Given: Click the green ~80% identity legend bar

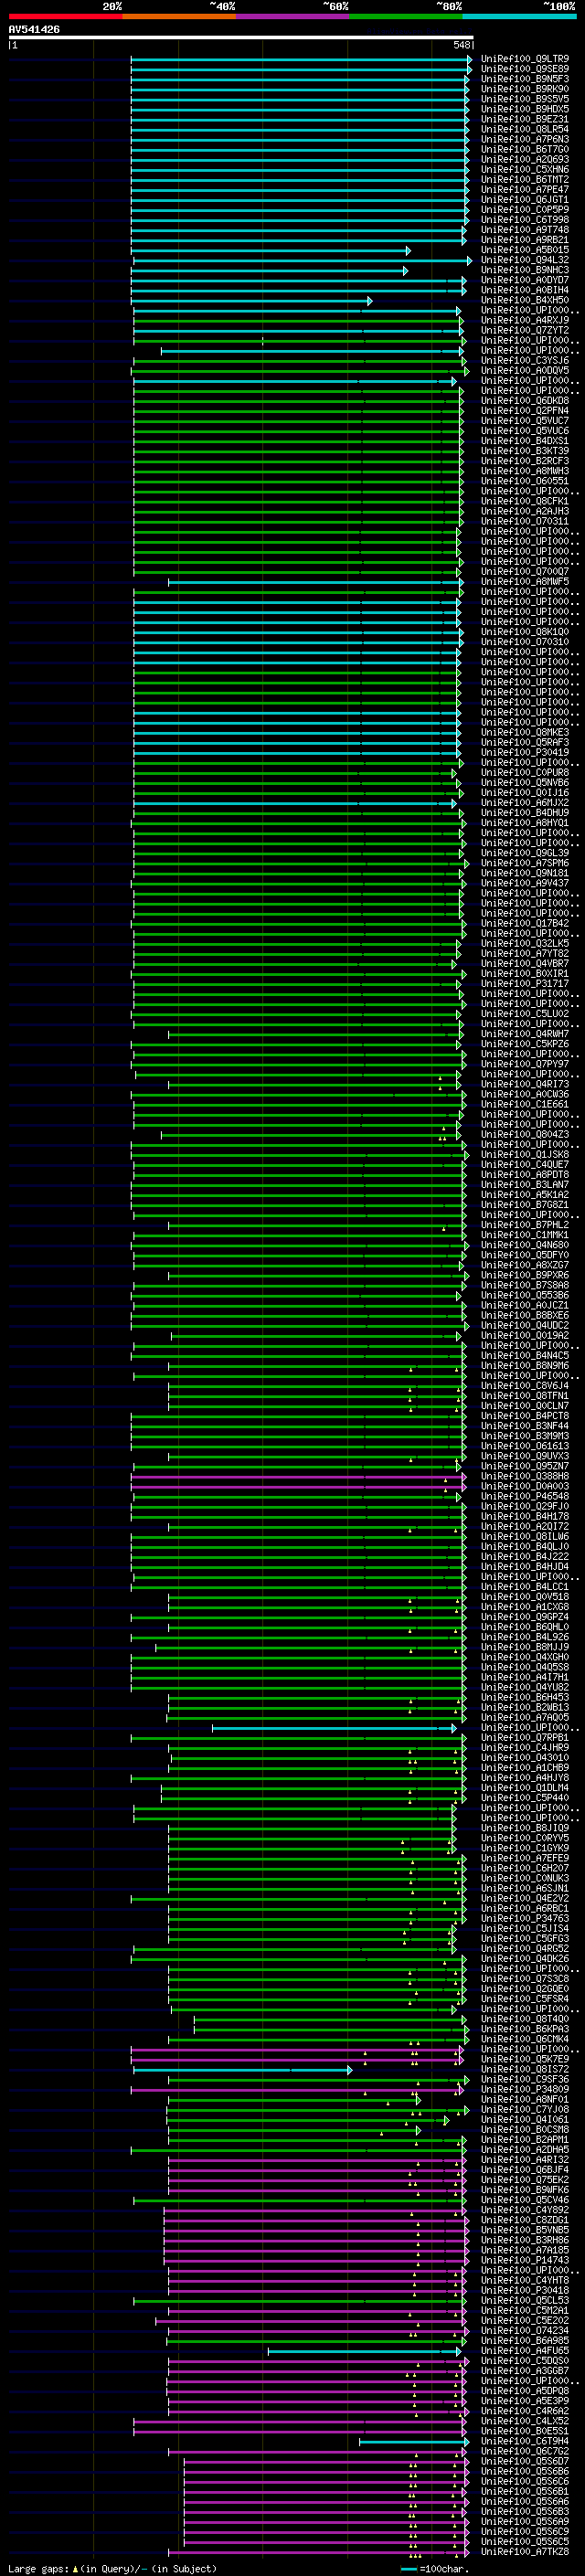Looking at the screenshot, I should (x=405, y=16).
